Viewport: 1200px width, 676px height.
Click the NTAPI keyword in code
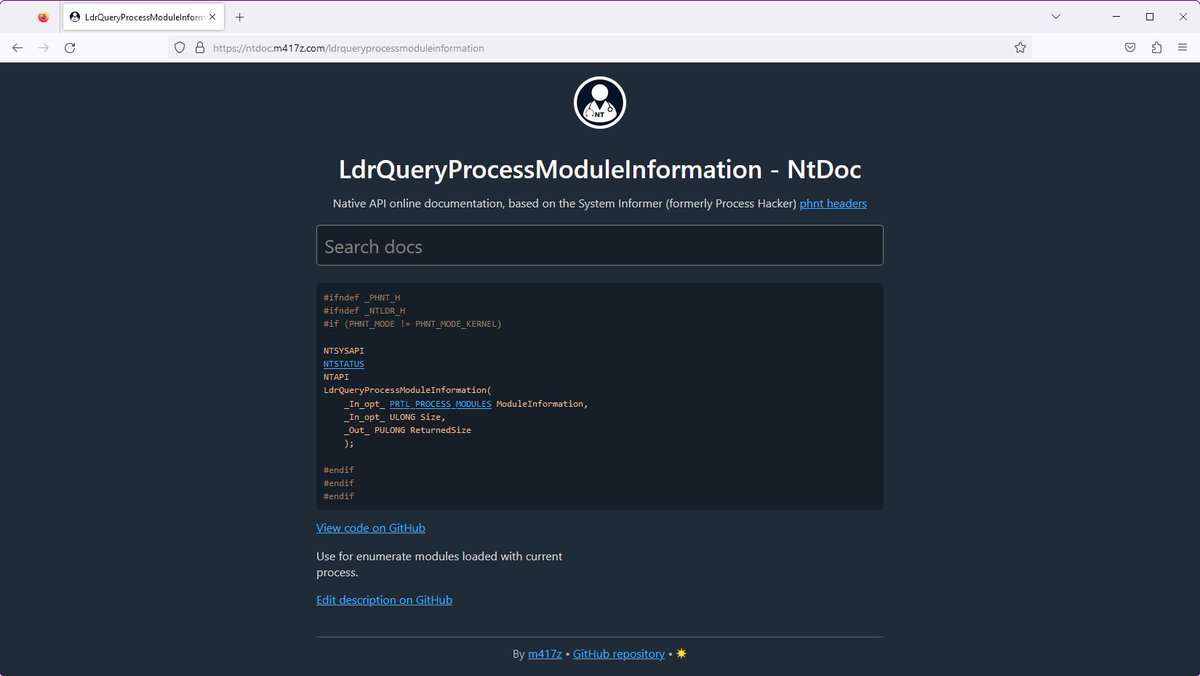click(x=336, y=377)
